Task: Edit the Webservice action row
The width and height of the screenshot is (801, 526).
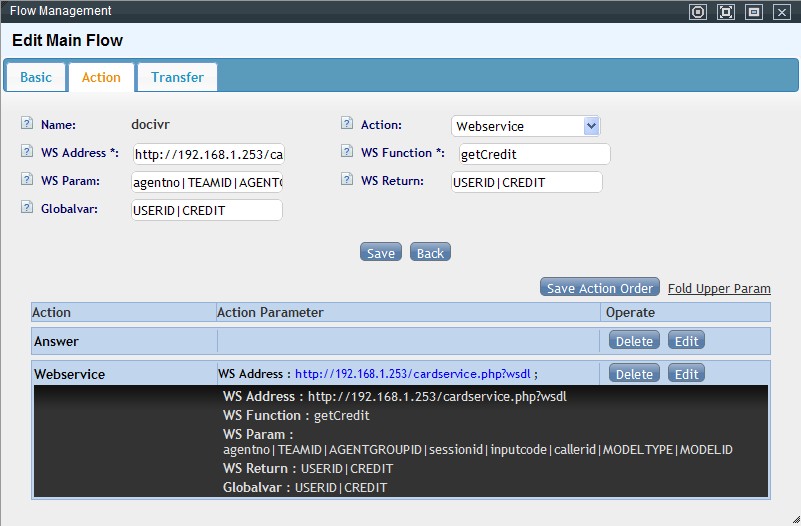Action: pyautogui.click(x=686, y=374)
